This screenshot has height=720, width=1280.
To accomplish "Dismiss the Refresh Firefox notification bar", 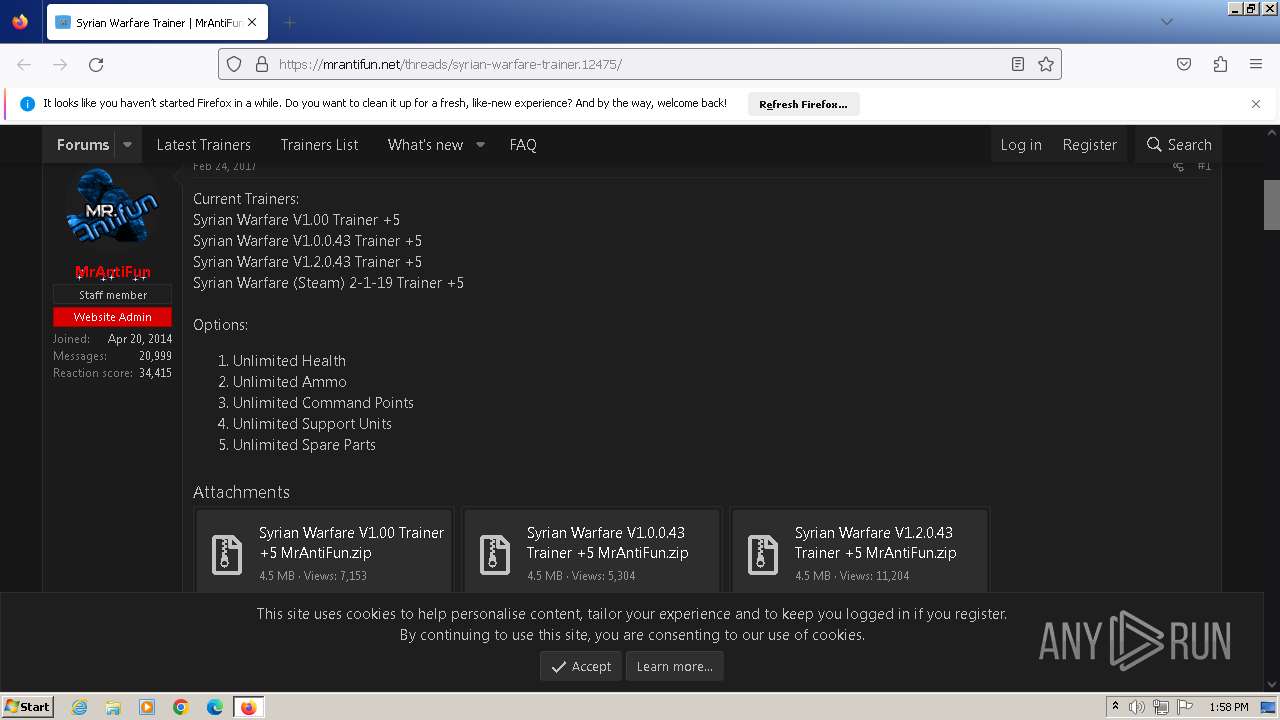I will pos(1256,104).
